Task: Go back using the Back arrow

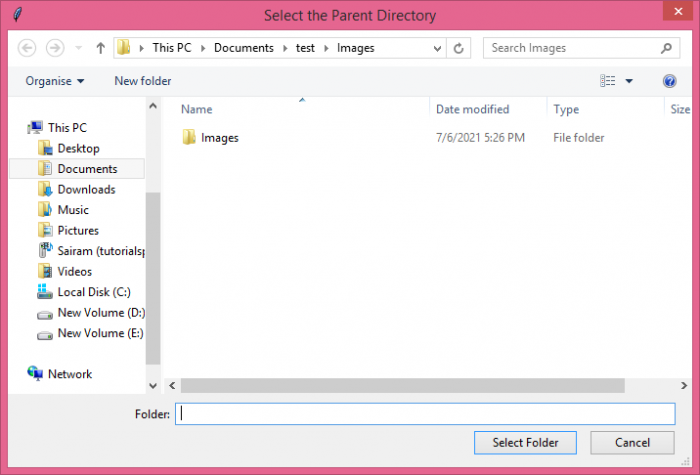Action: [27, 48]
